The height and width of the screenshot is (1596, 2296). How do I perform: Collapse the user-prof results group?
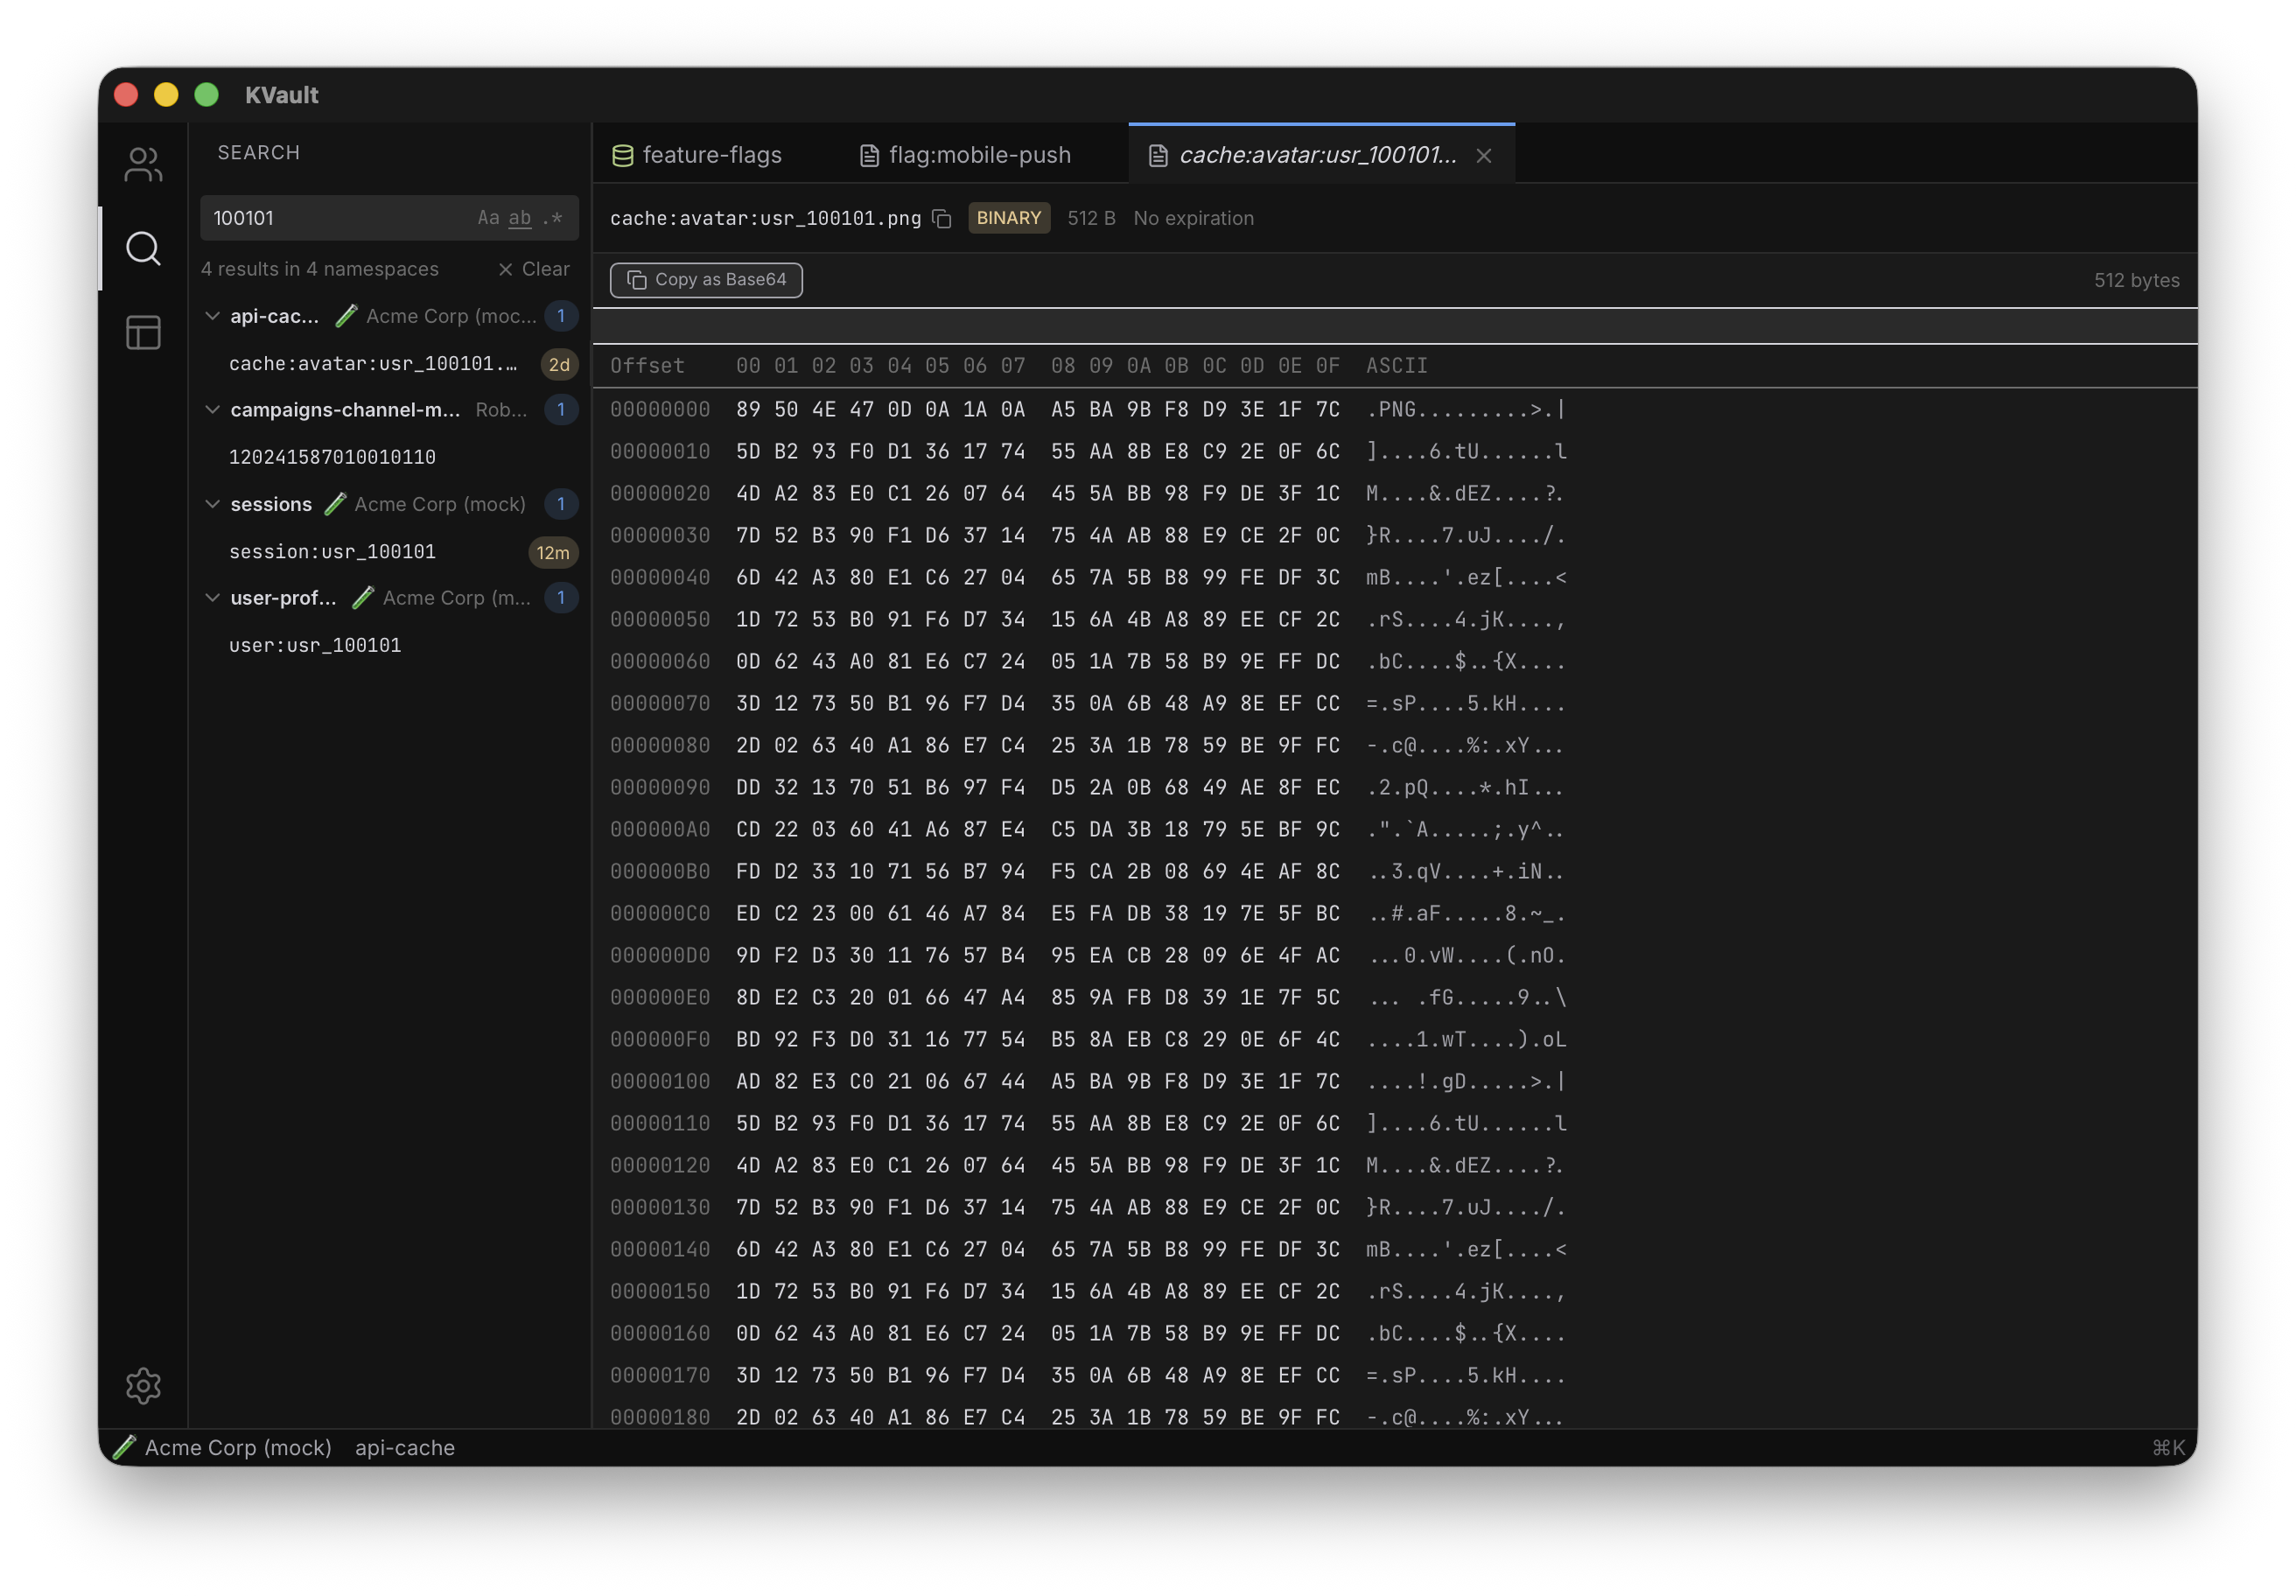click(x=213, y=597)
